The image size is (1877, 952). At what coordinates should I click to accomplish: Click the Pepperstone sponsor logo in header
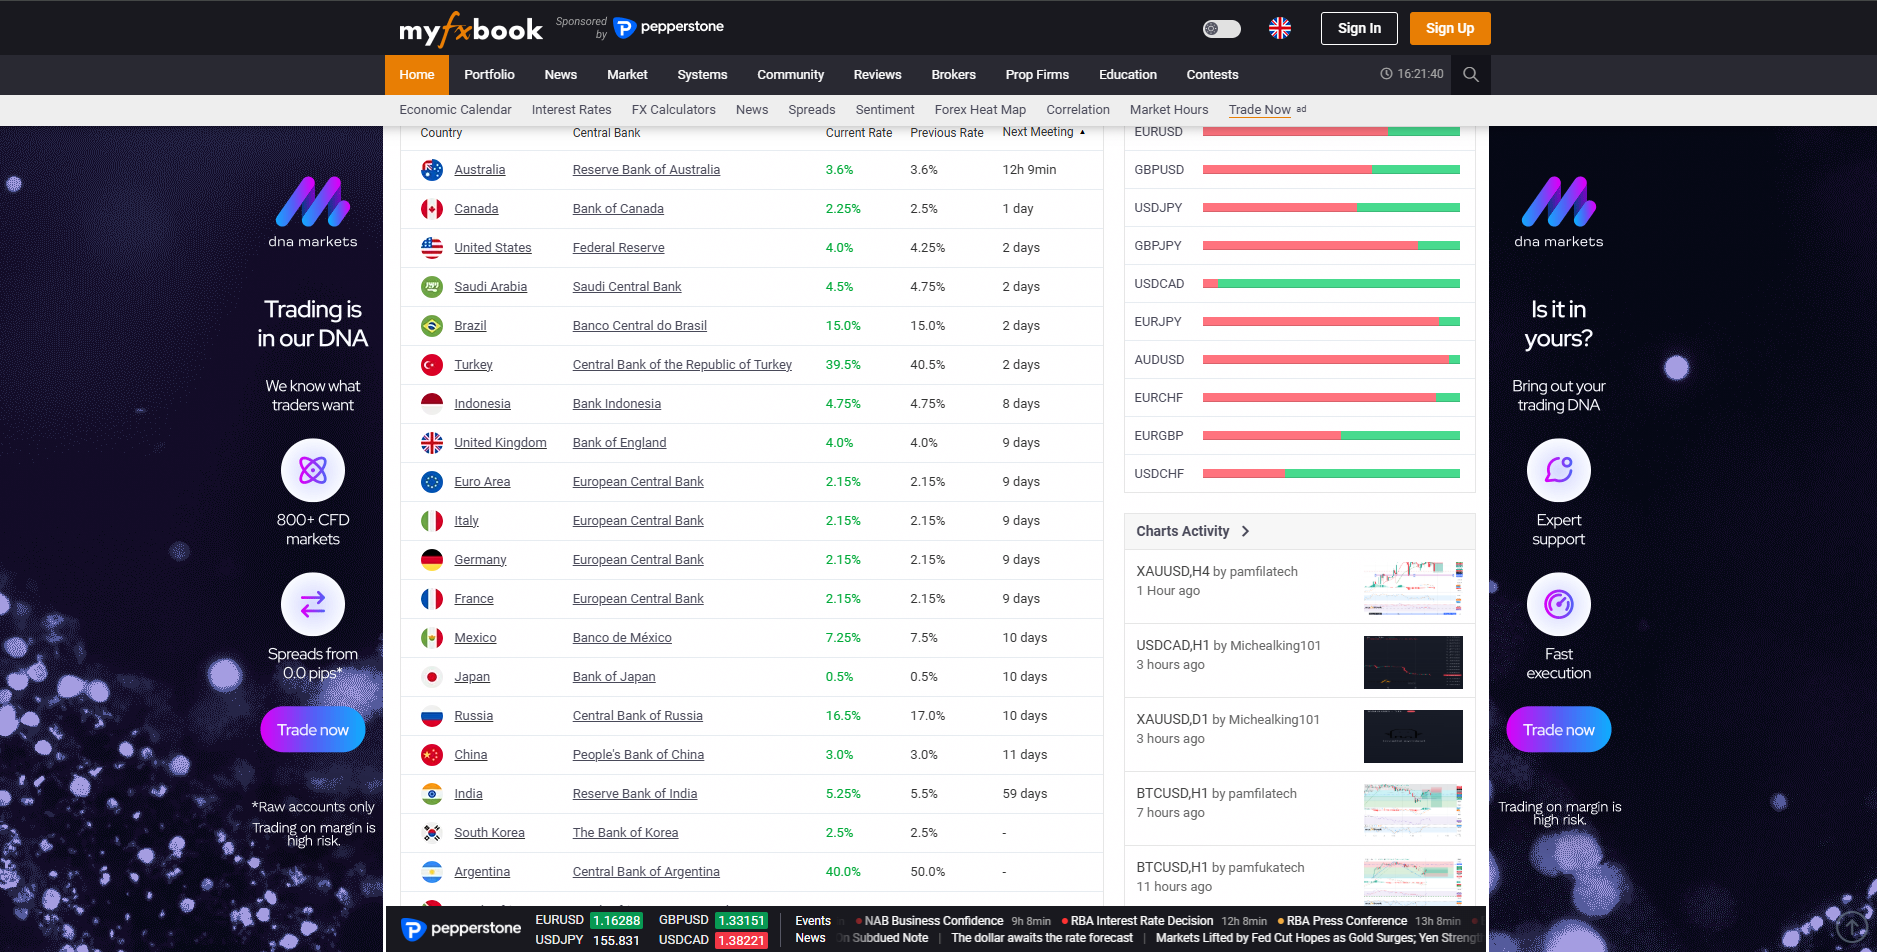(x=668, y=27)
